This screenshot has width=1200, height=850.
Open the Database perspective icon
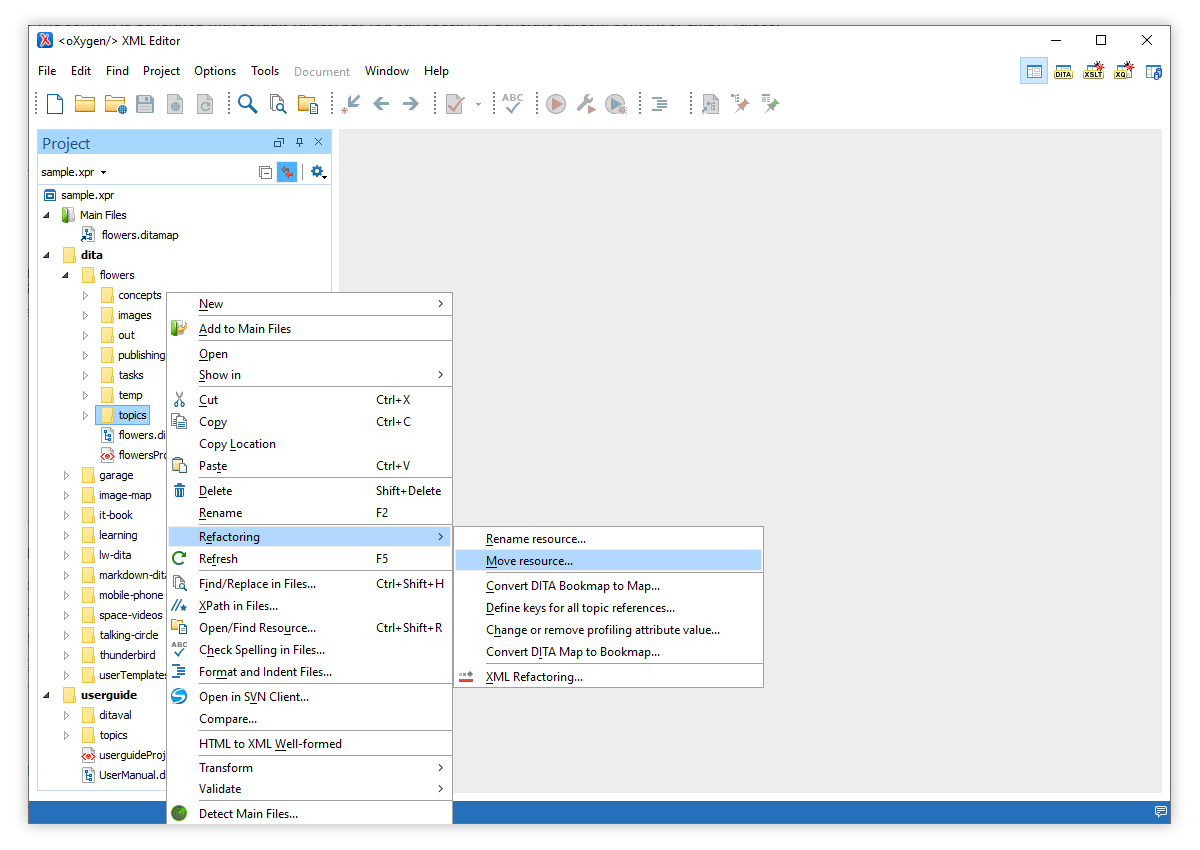point(1153,71)
